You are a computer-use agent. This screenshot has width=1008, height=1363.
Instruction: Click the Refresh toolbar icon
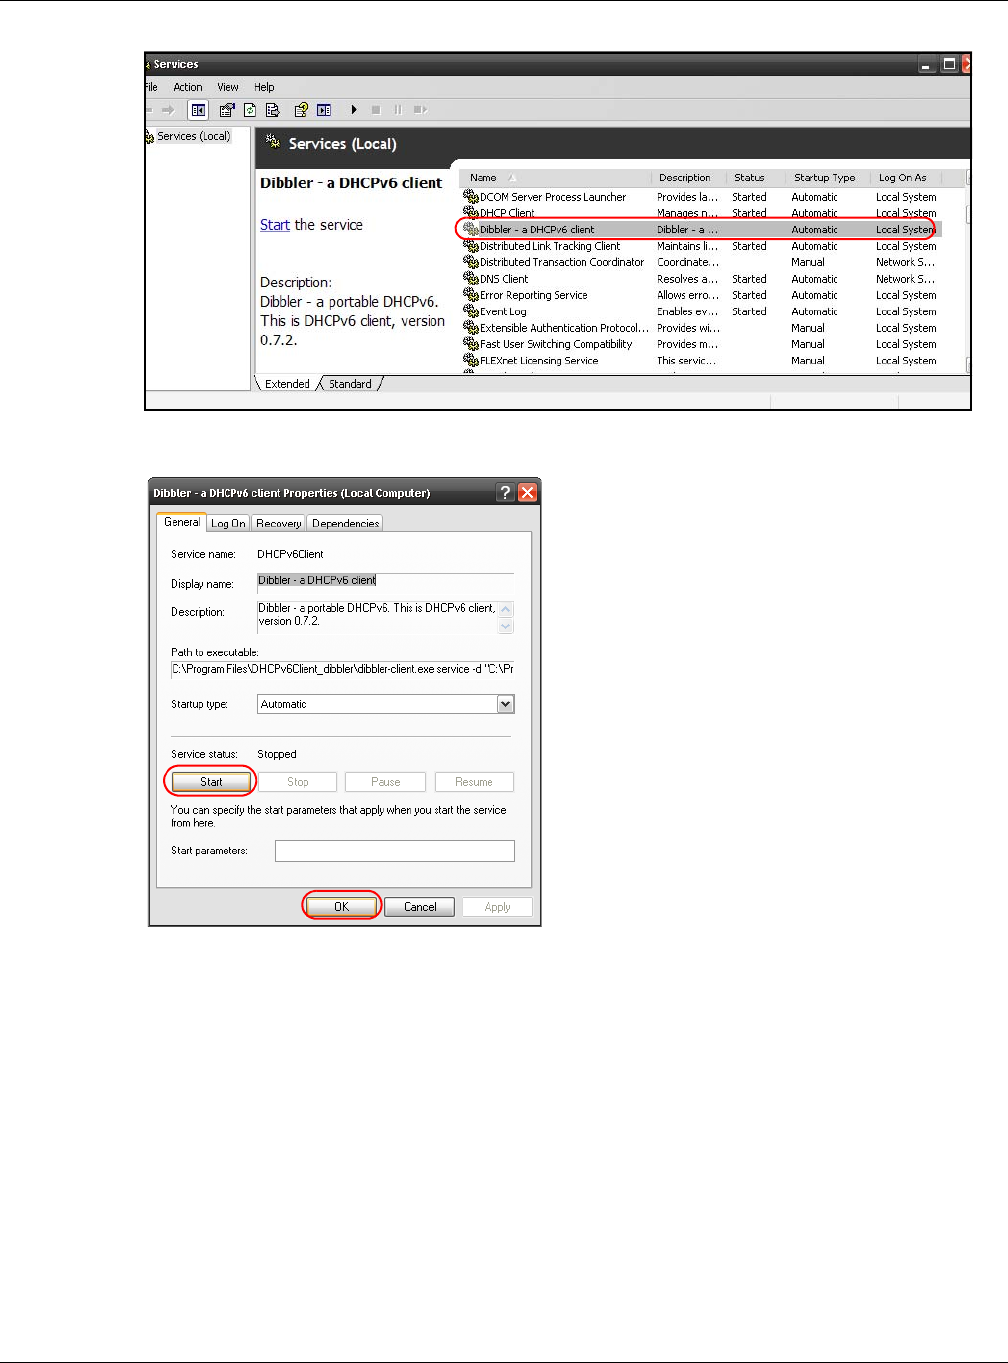tap(250, 110)
